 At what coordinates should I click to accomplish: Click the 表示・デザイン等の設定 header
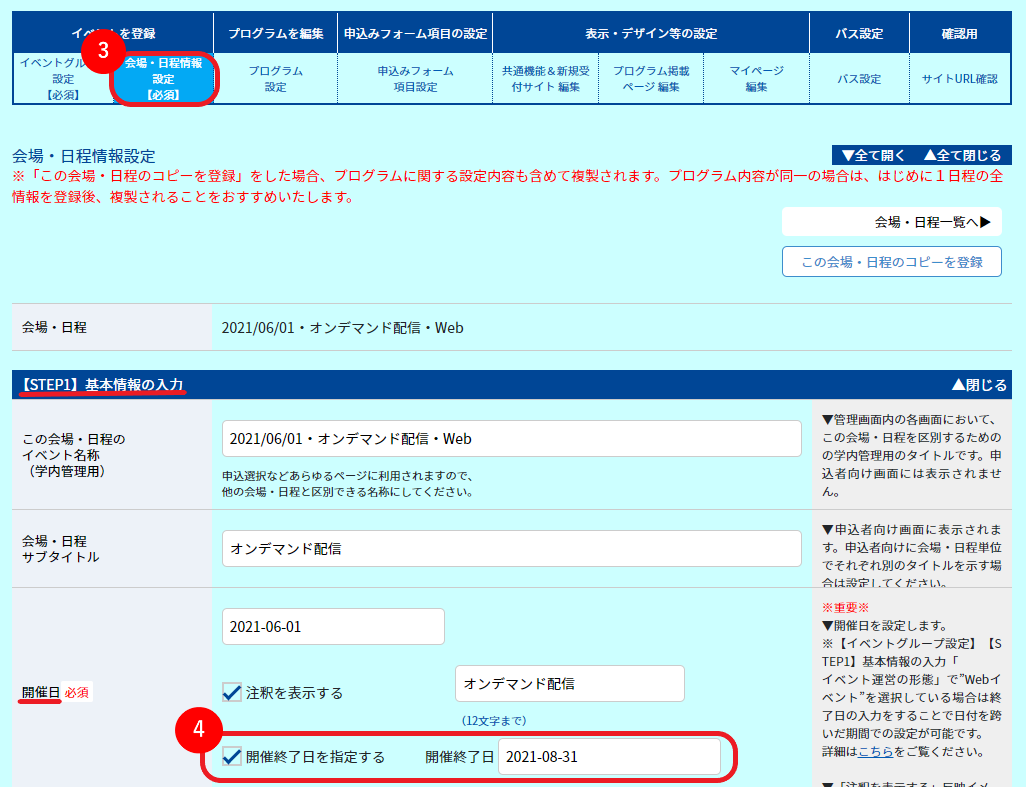coord(651,33)
